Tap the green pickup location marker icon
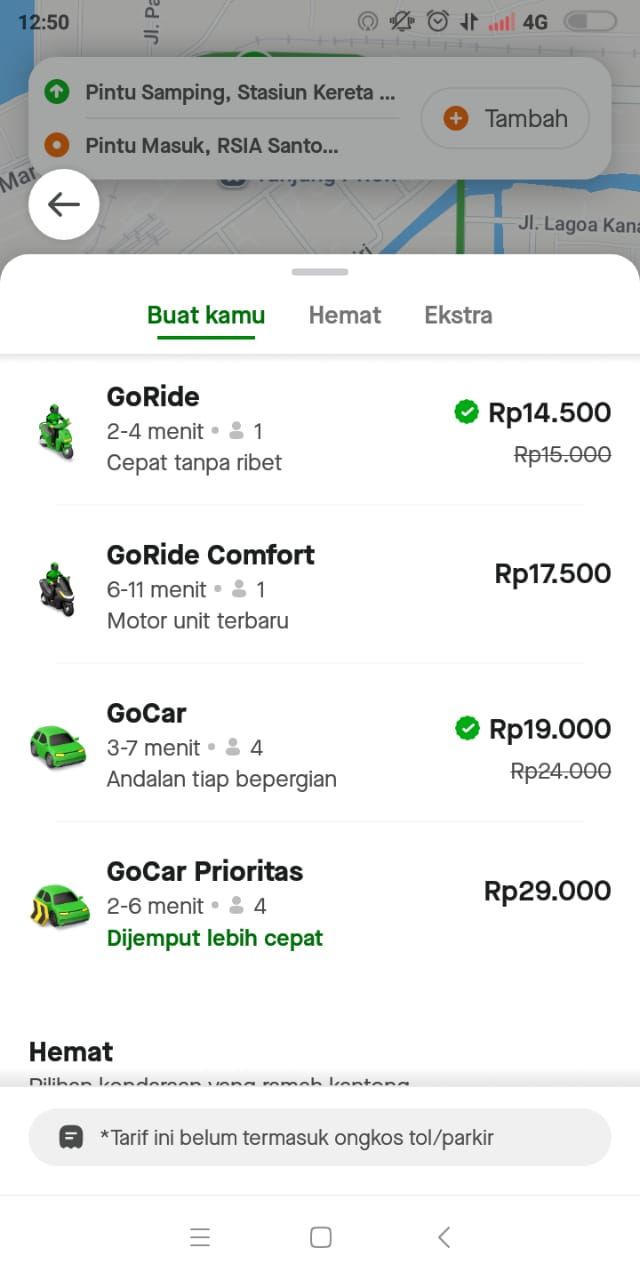This screenshot has width=640, height=1280. (x=57, y=92)
